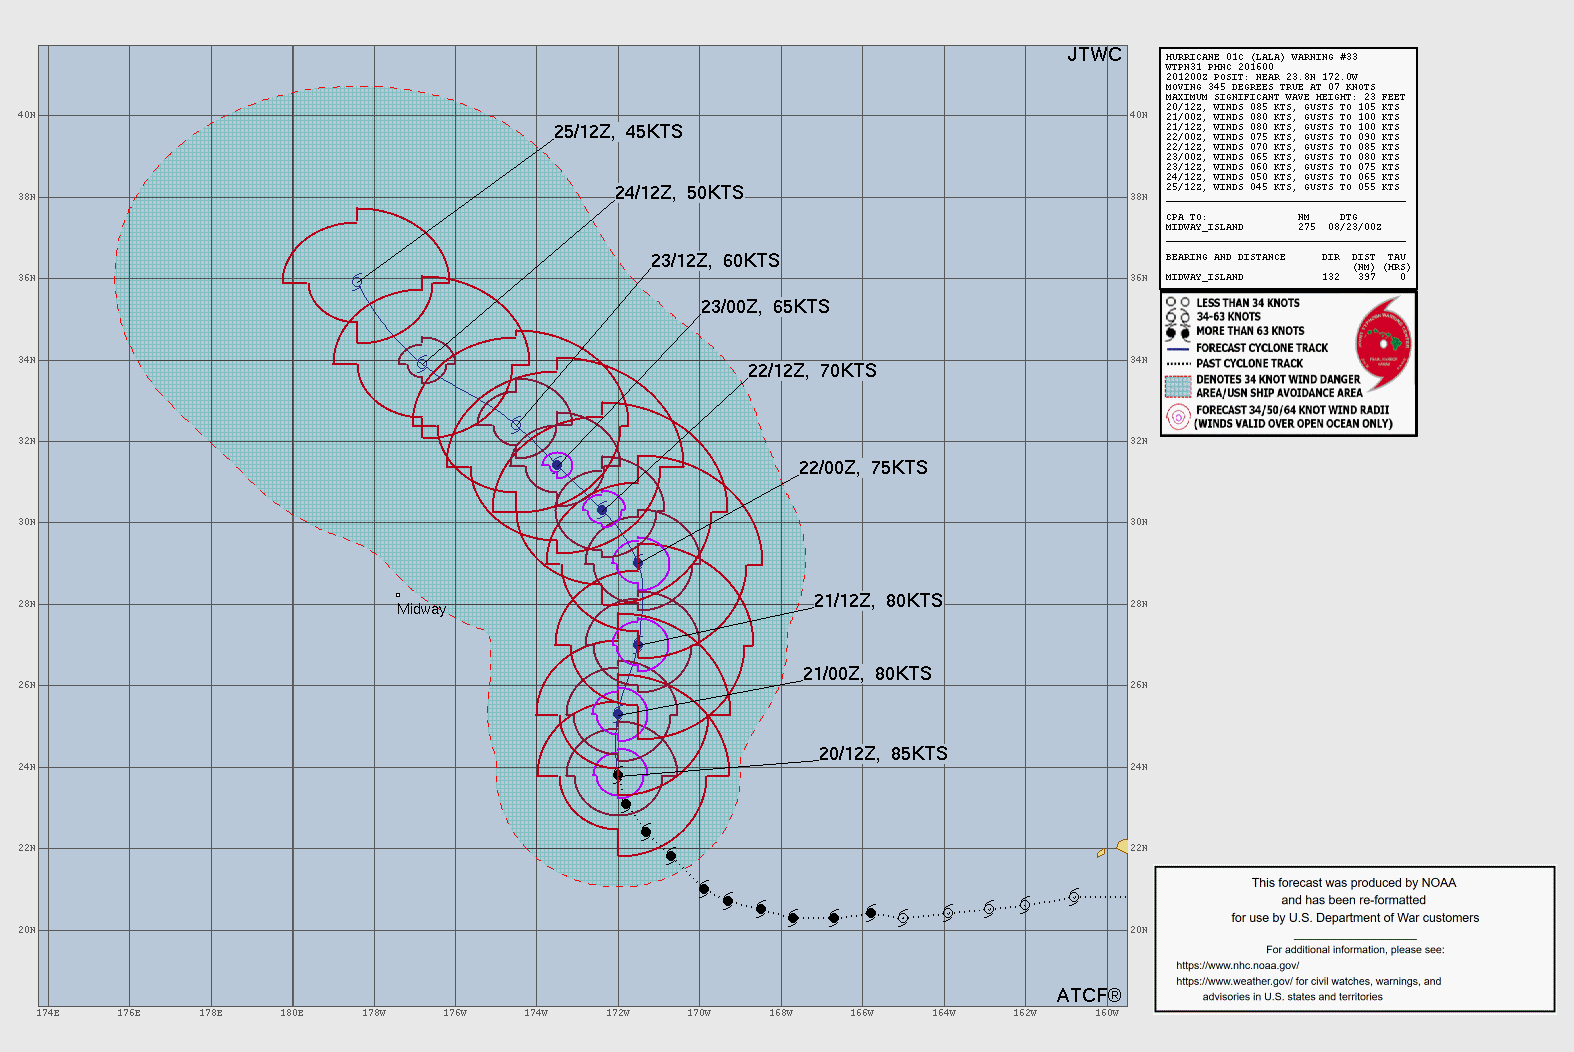Click the wind radii legend circle icon
The image size is (1574, 1052).
(1178, 417)
